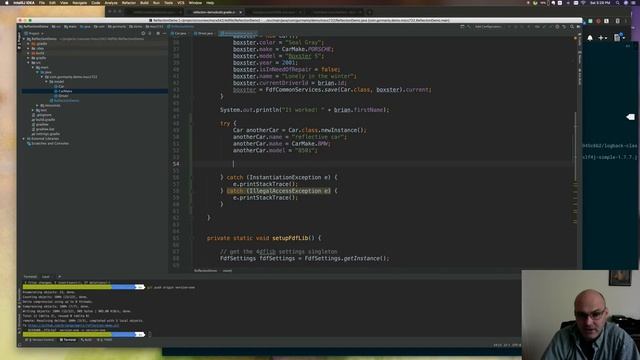Click the clock showing Sat time
640x360 pixels.
(x=600, y=3)
